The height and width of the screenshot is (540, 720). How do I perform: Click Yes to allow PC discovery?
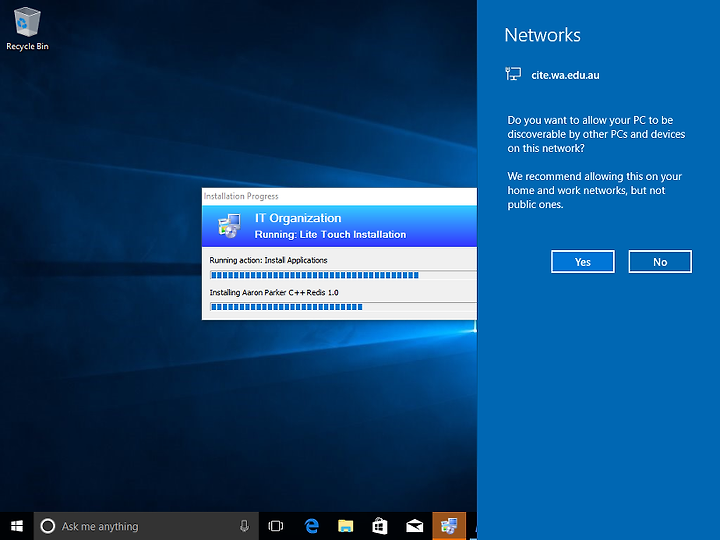(x=583, y=262)
